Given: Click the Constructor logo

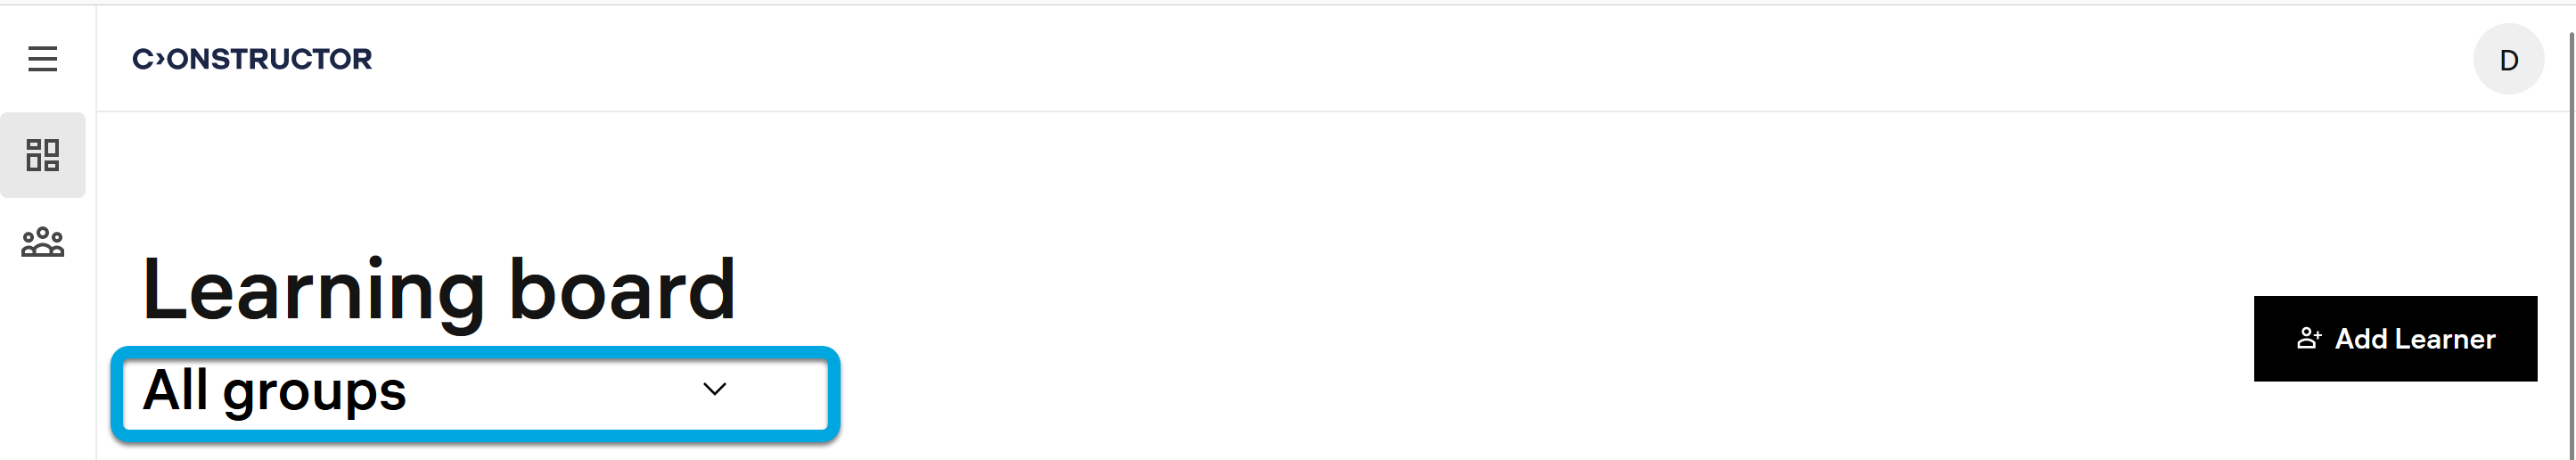Looking at the screenshot, I should click(252, 59).
